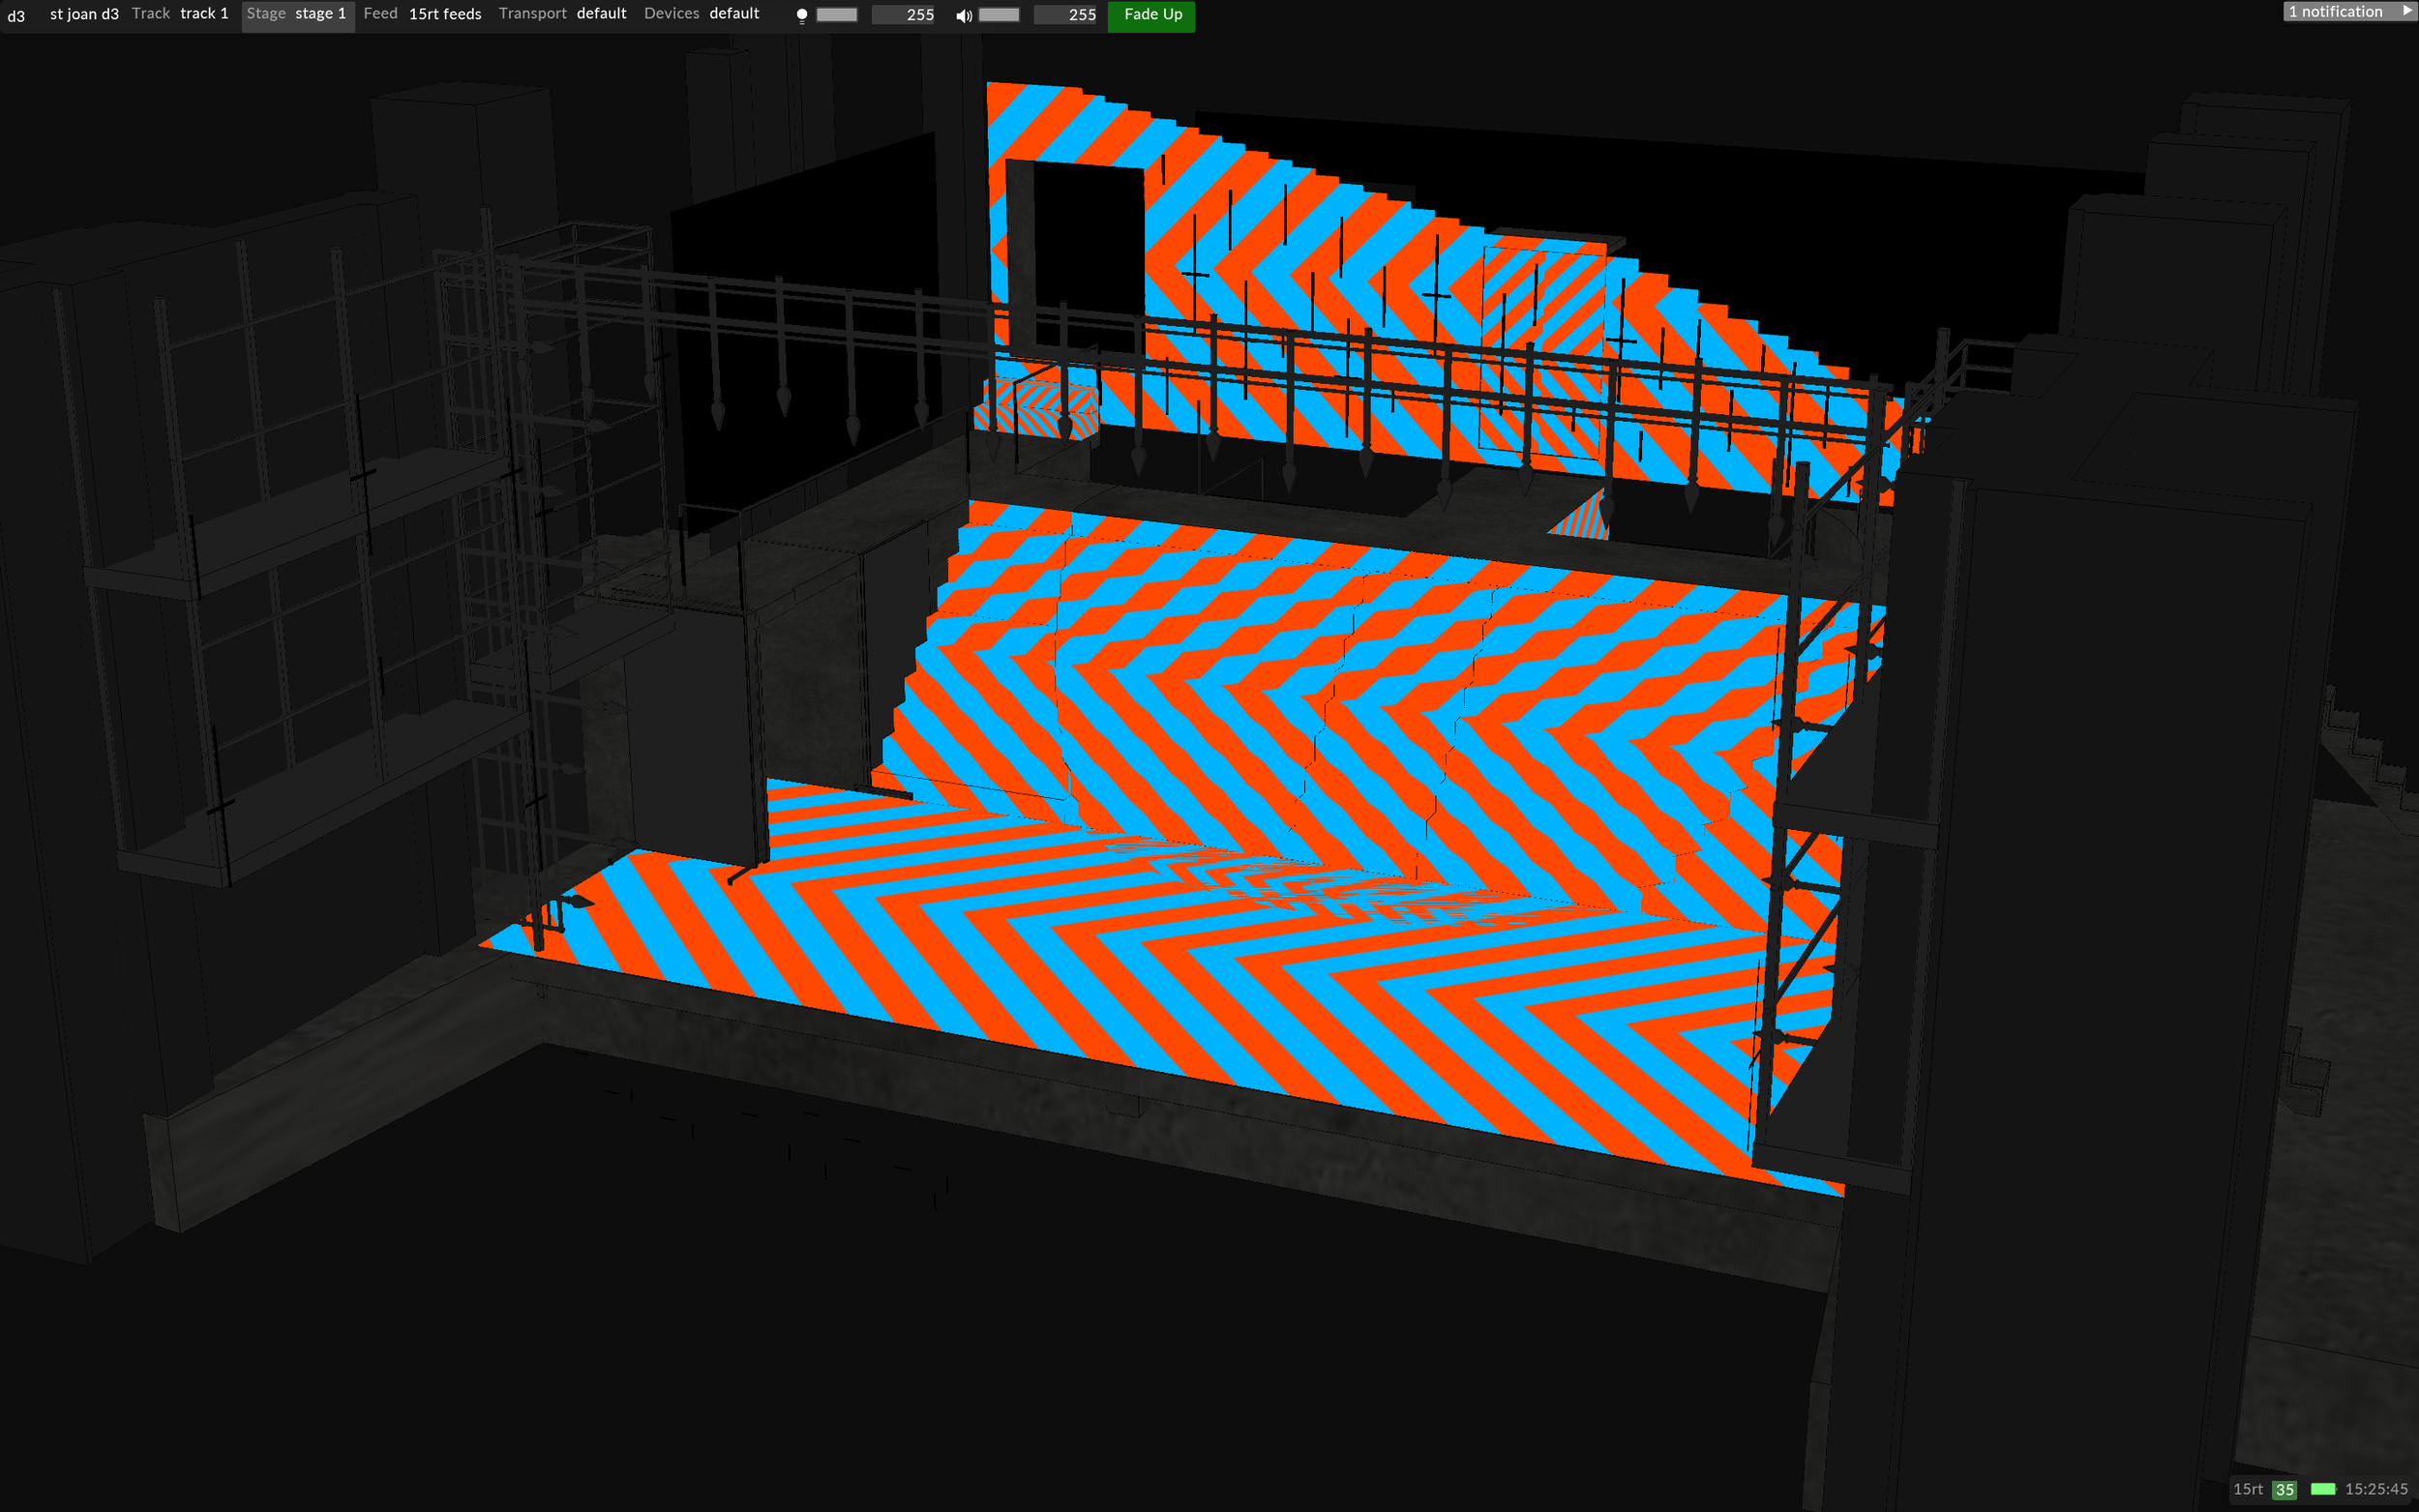Expand notifications with the arrow icon

coord(2406,11)
